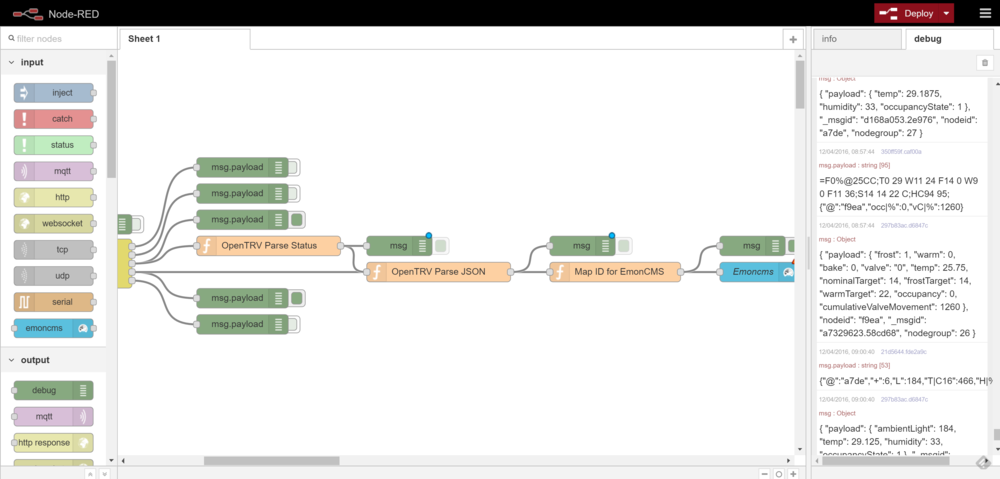Expand all palette categories button
The width and height of the screenshot is (1000, 479).
click(x=104, y=474)
